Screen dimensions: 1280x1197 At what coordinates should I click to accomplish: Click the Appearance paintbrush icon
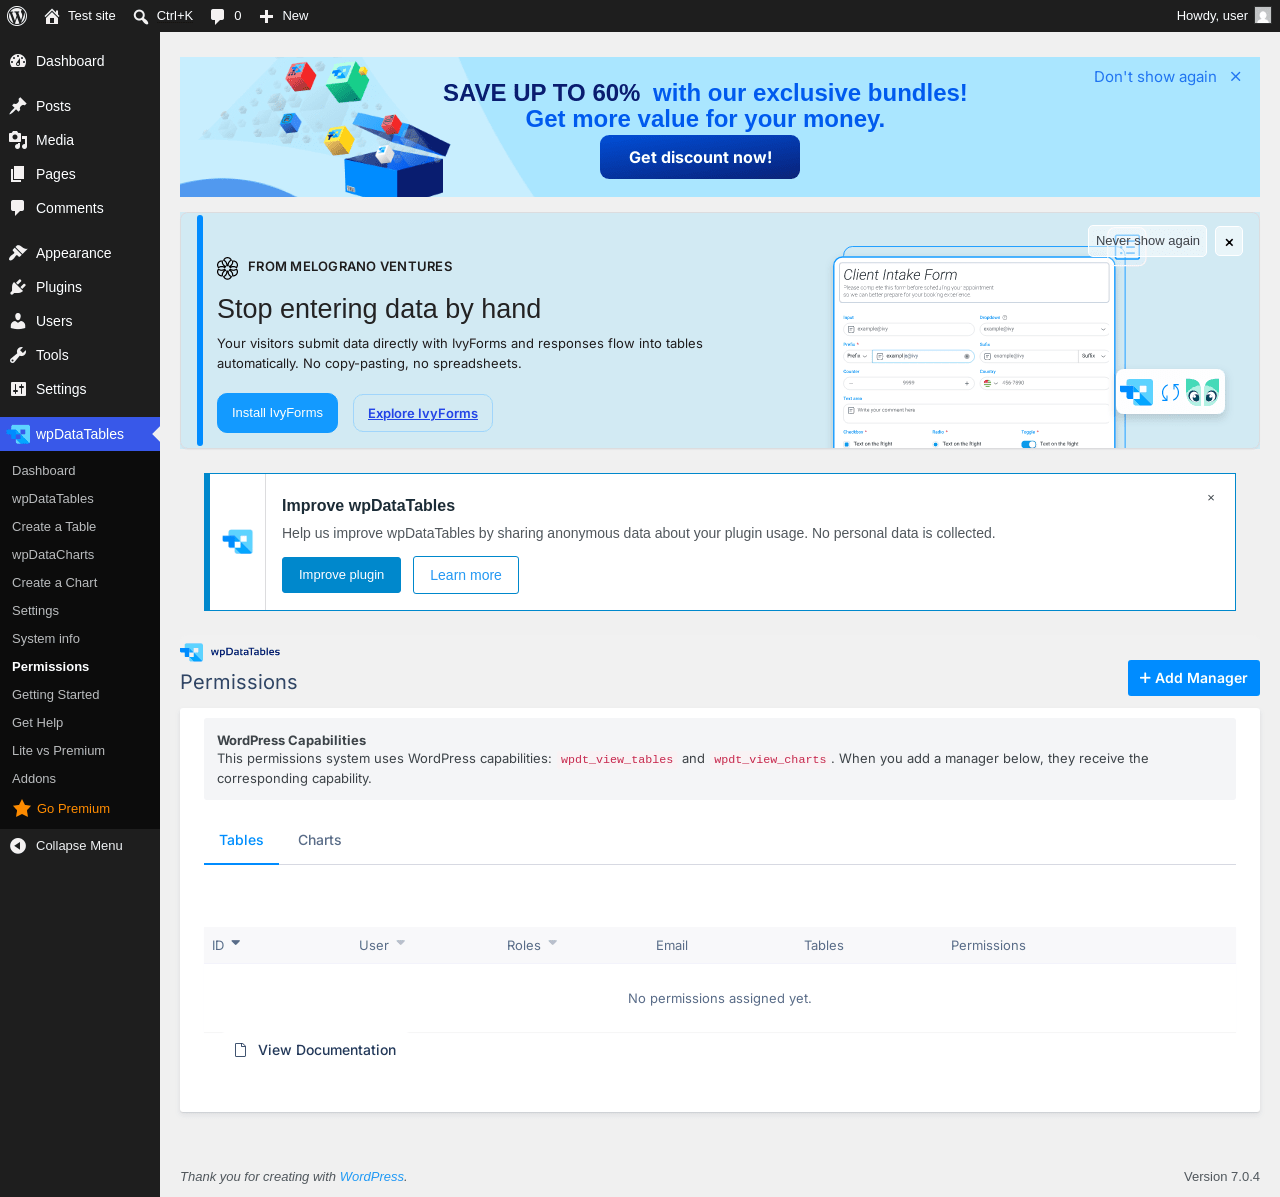pyautogui.click(x=18, y=253)
